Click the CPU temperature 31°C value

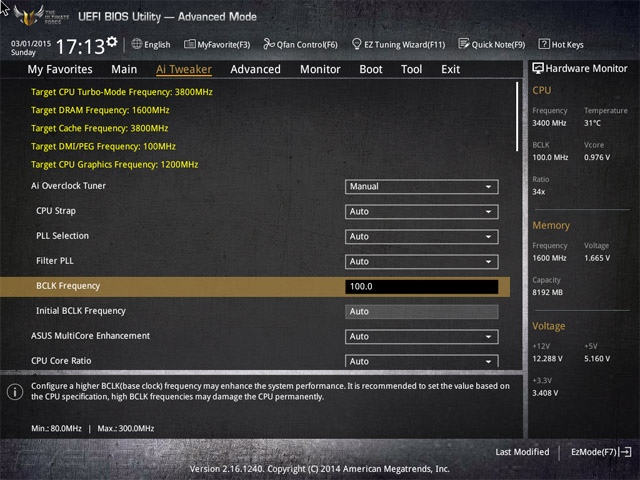[592, 123]
